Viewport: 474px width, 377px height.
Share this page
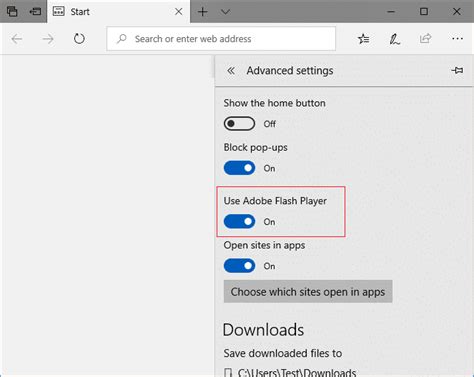[425, 39]
